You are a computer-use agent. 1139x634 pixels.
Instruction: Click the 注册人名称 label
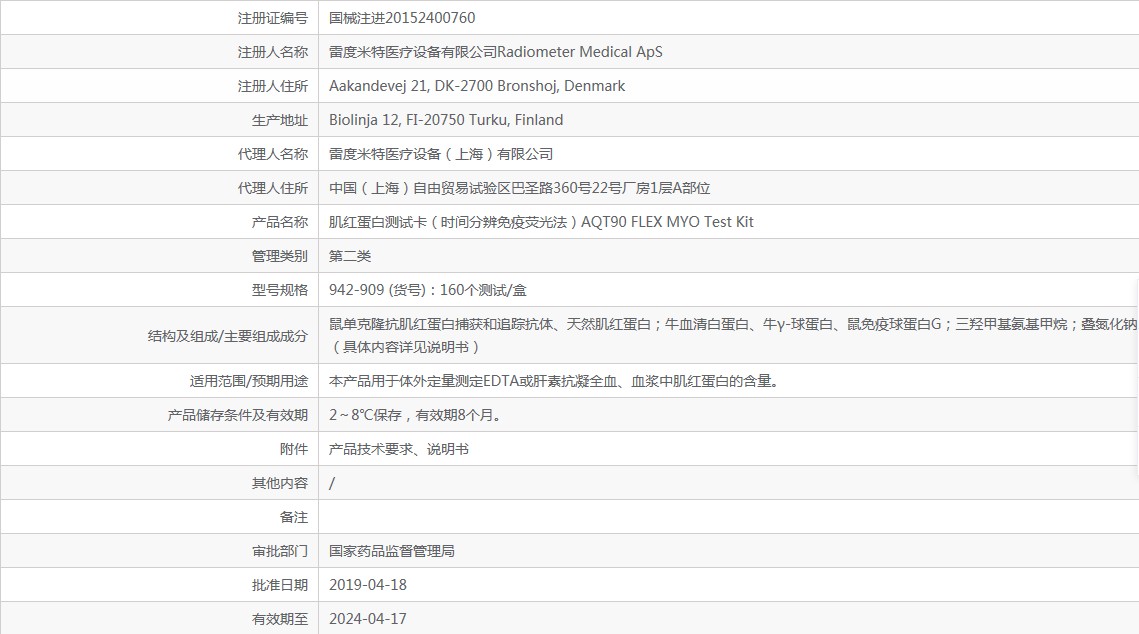point(272,52)
